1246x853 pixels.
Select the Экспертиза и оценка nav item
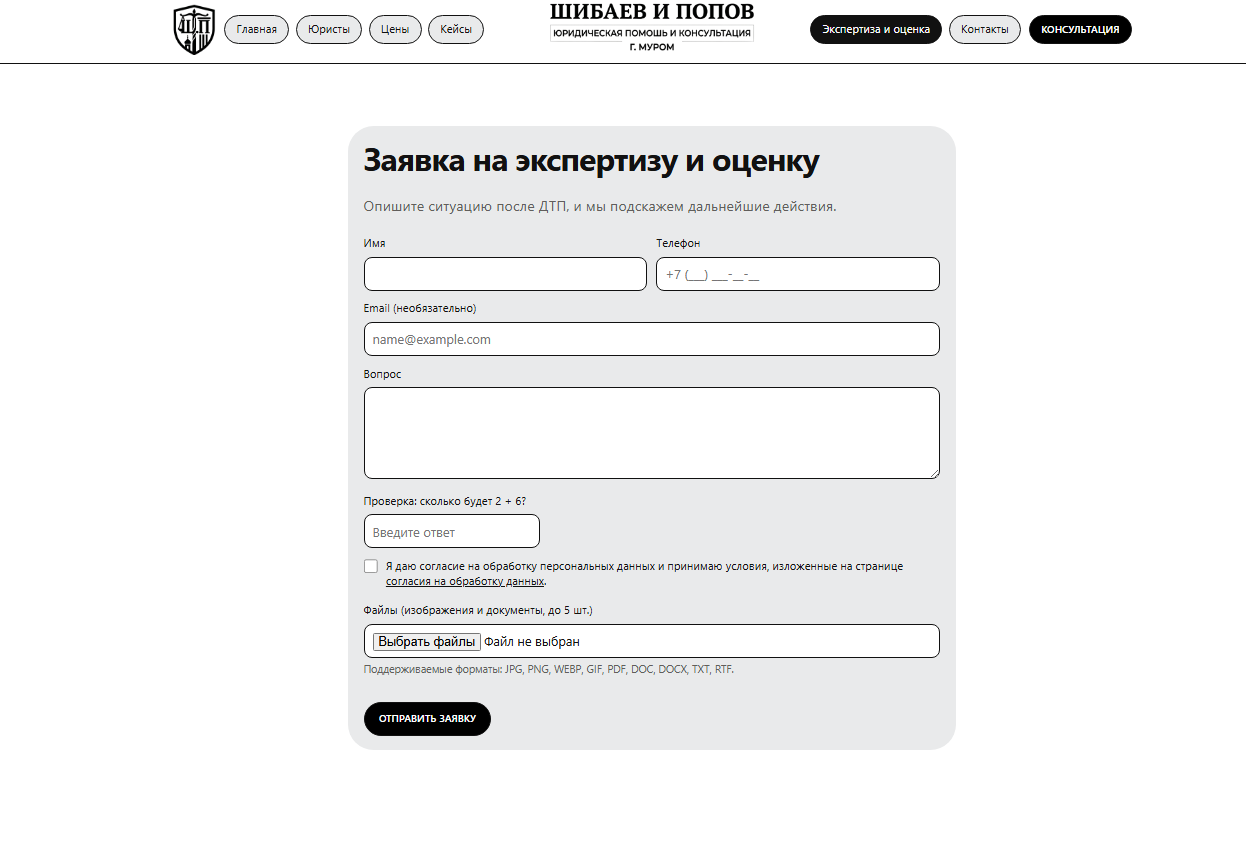(x=876, y=30)
